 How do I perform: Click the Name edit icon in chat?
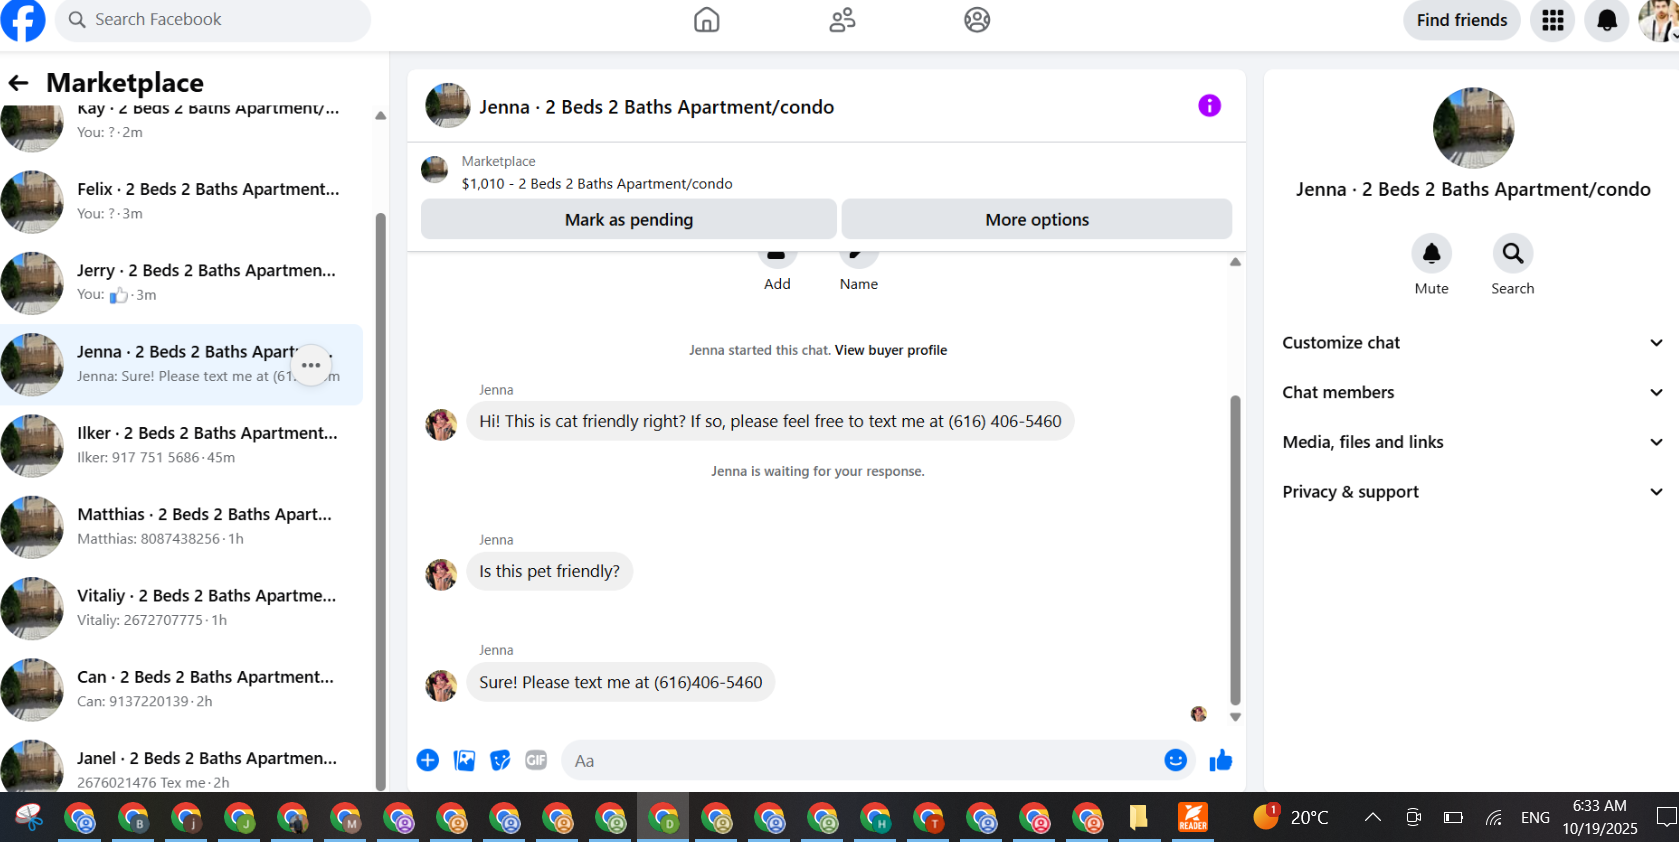tap(859, 258)
